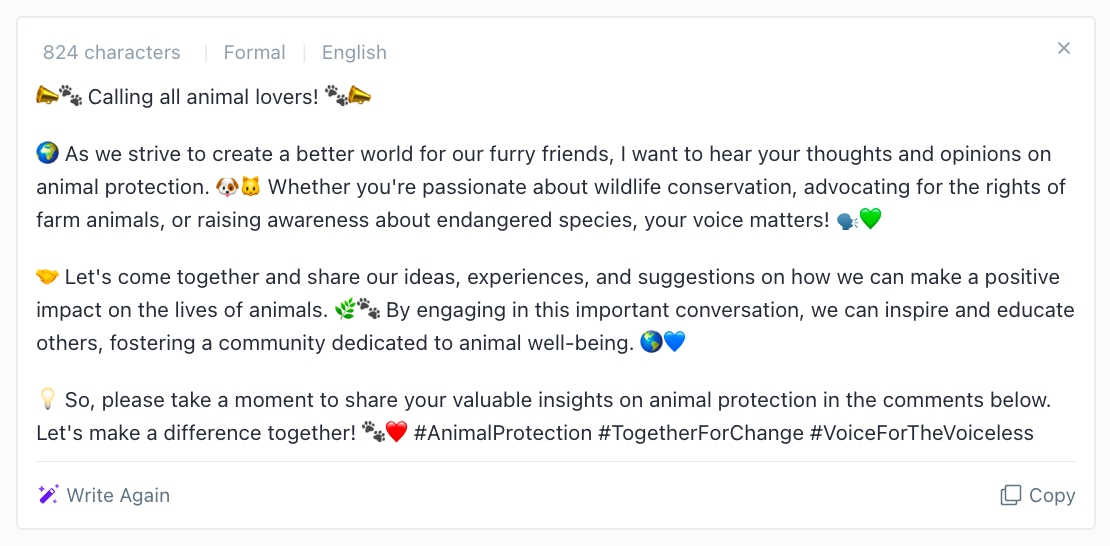Close the generated text card

click(x=1063, y=48)
